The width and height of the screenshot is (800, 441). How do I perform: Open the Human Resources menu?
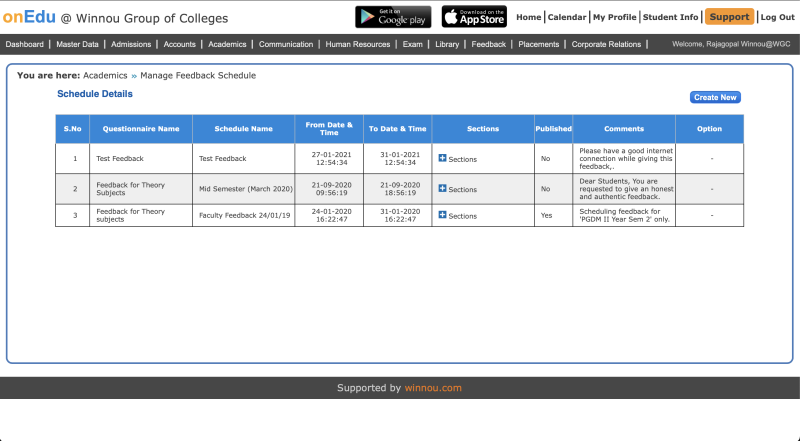pyautogui.click(x=358, y=44)
